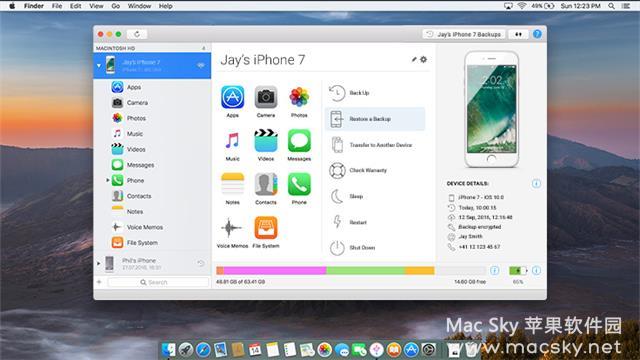The image size is (640, 360).
Task: Click the Back Up action
Action: pos(375,93)
